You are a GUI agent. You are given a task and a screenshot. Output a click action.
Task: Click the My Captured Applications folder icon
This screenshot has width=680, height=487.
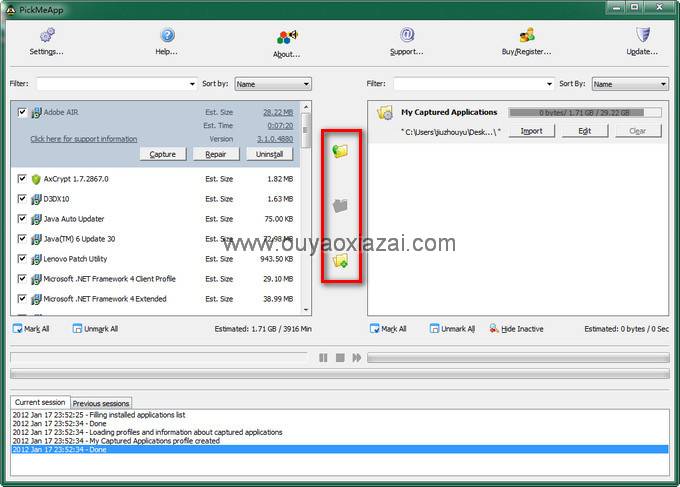point(385,113)
